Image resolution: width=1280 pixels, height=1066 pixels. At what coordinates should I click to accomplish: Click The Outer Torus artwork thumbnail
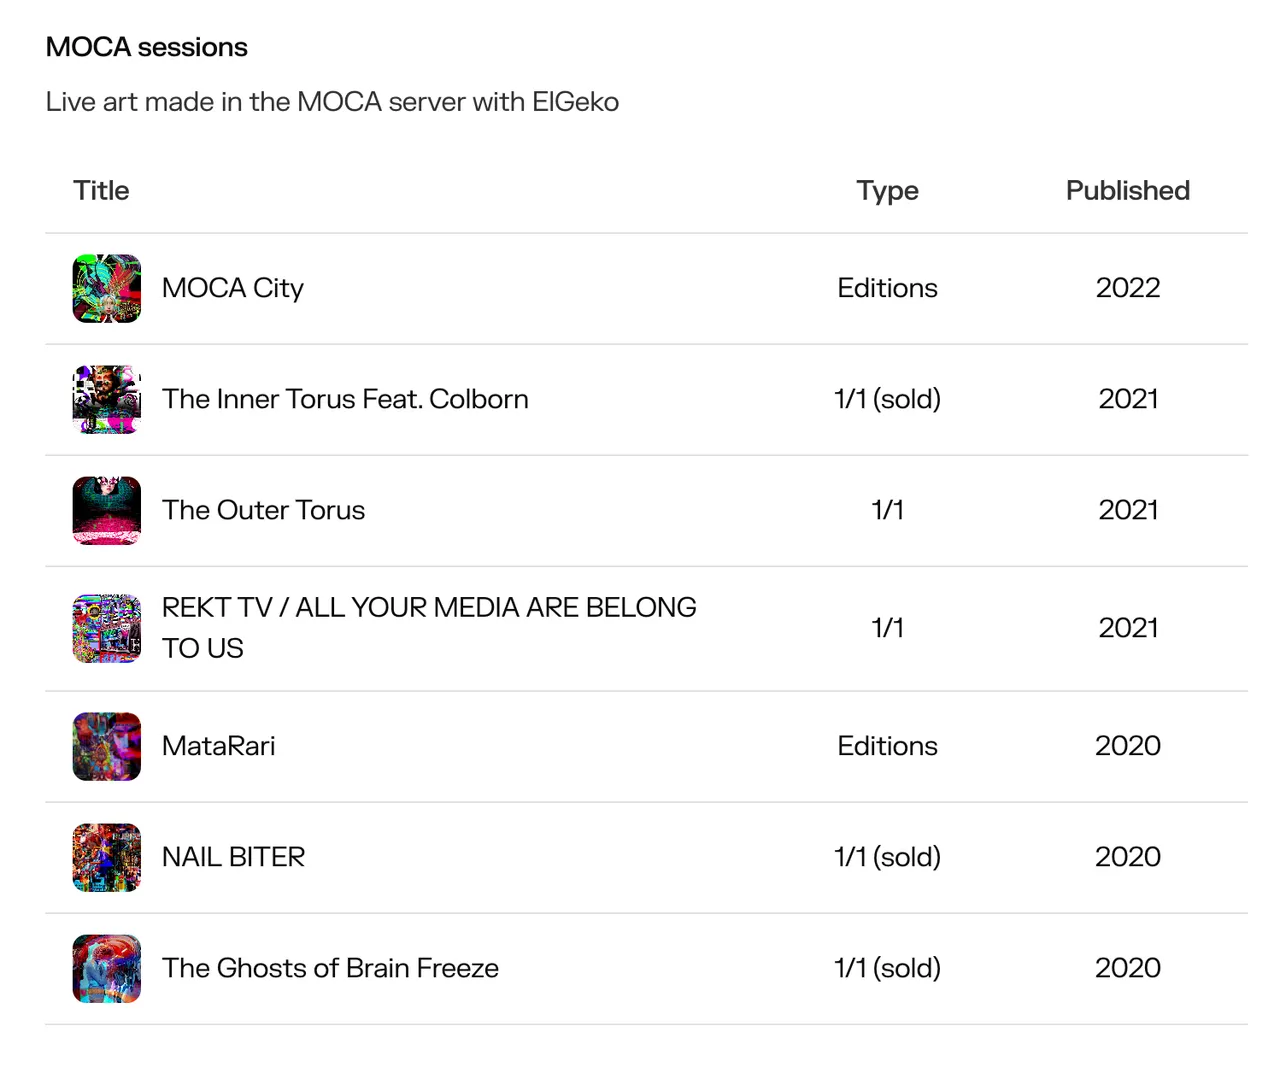click(x=107, y=511)
